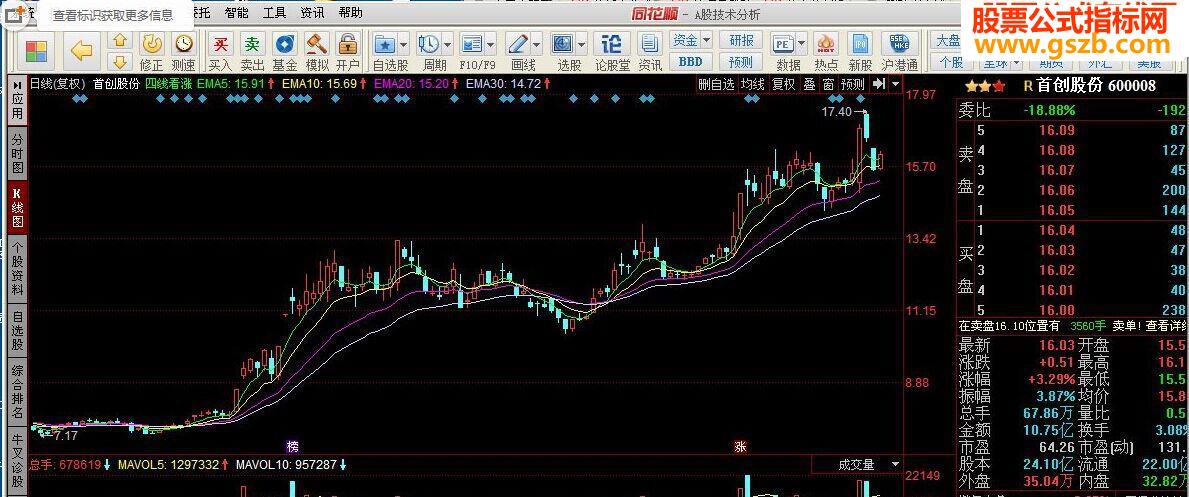Click the BBD button
The width and height of the screenshot is (1189, 497).
[x=690, y=61]
